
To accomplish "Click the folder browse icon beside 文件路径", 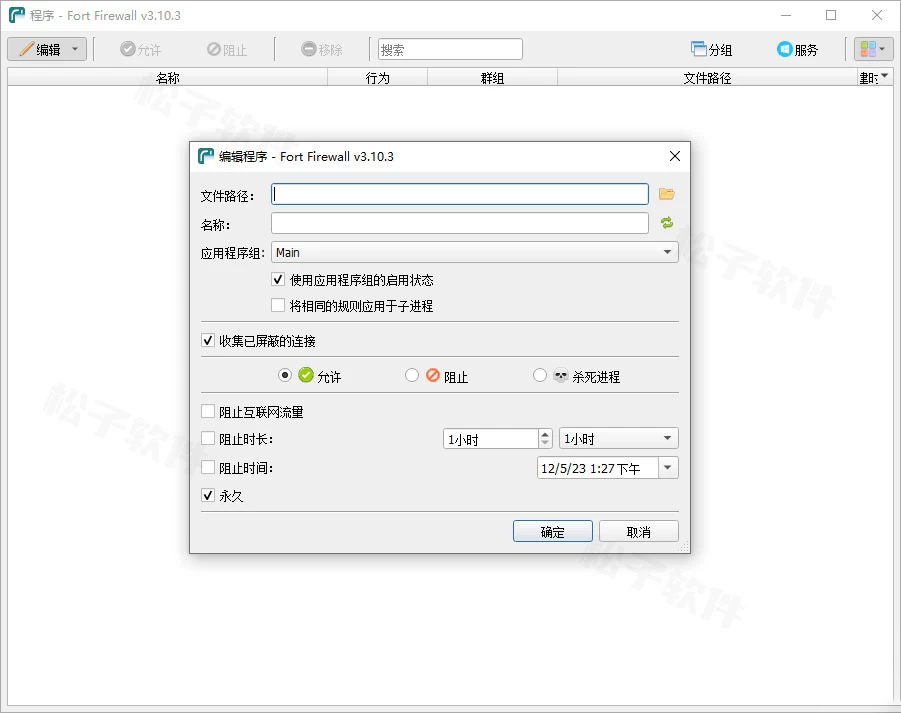I will tap(667, 194).
